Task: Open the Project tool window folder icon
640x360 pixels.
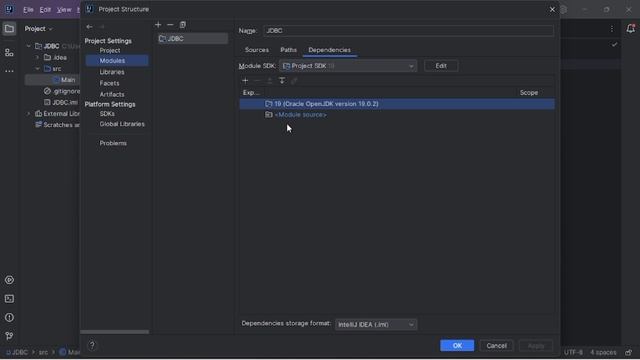Action: (9, 29)
